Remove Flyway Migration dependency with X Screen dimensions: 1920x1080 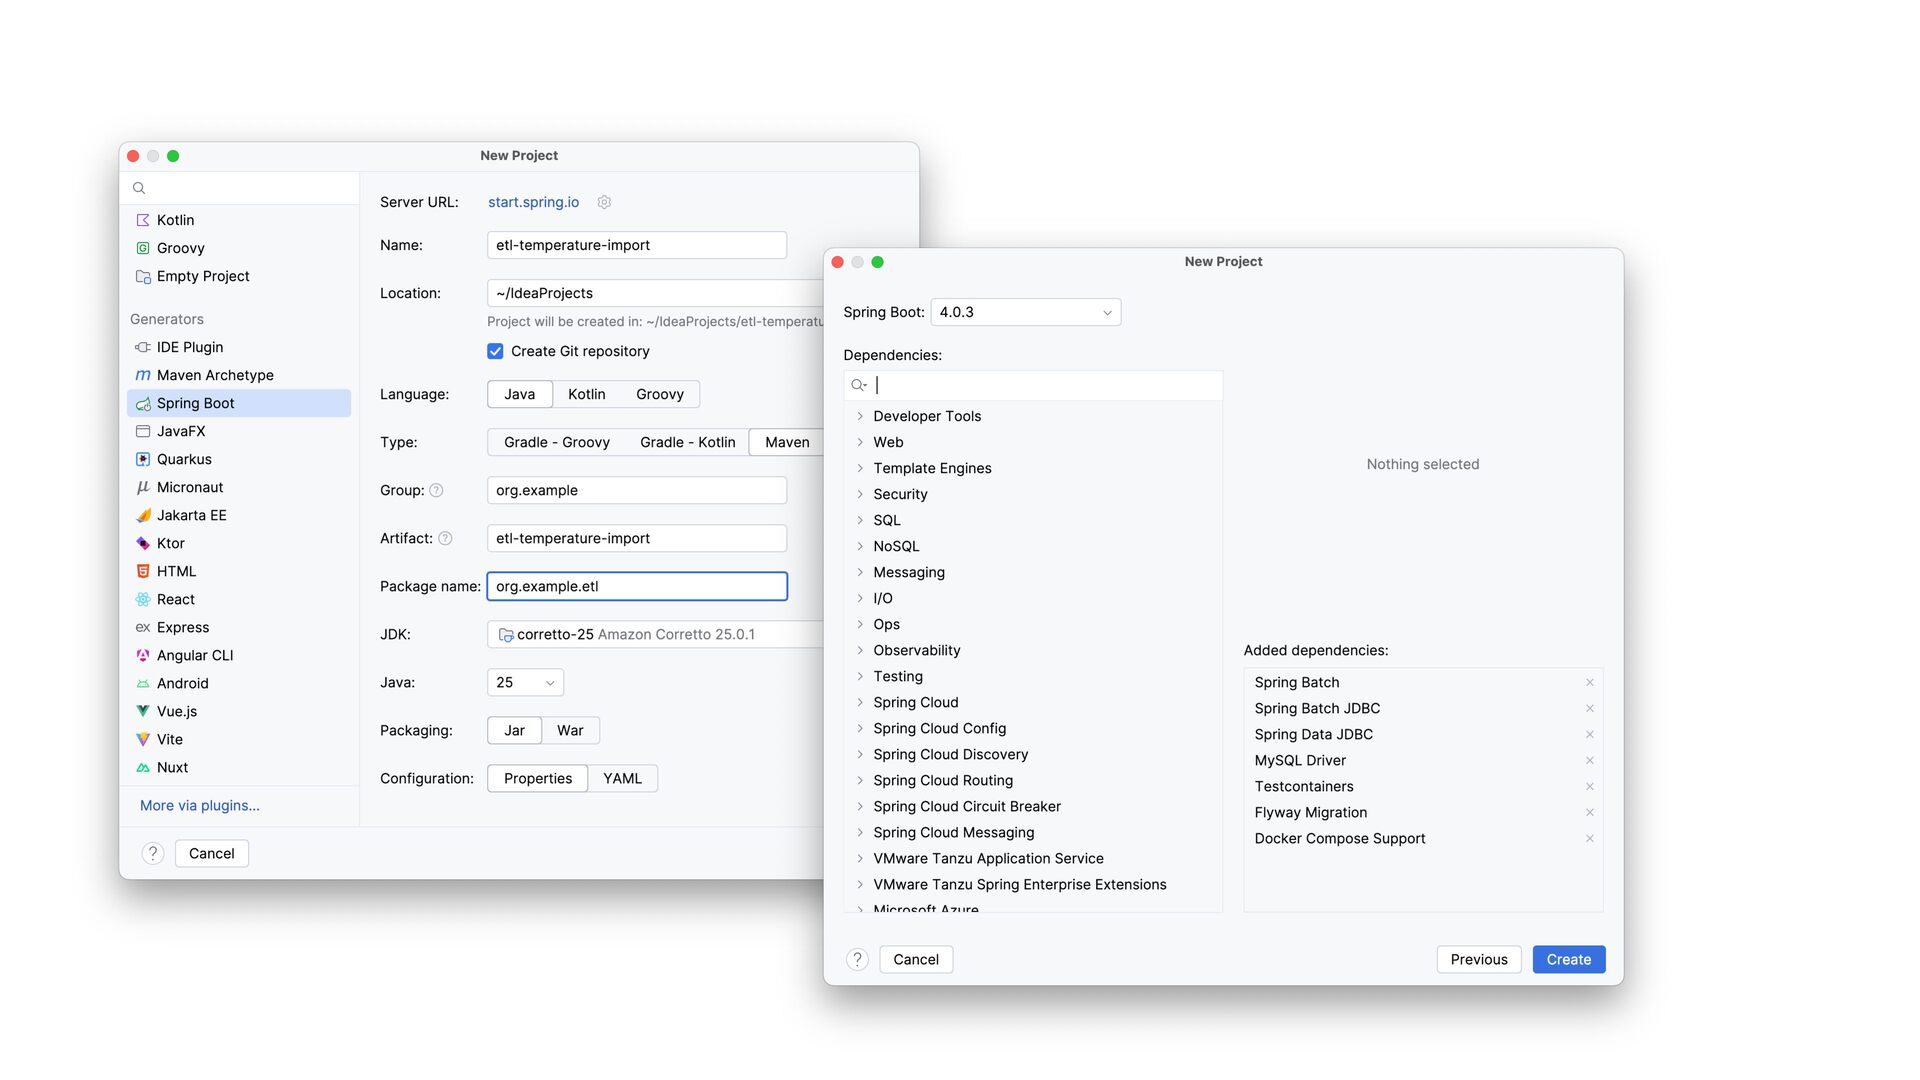point(1589,812)
